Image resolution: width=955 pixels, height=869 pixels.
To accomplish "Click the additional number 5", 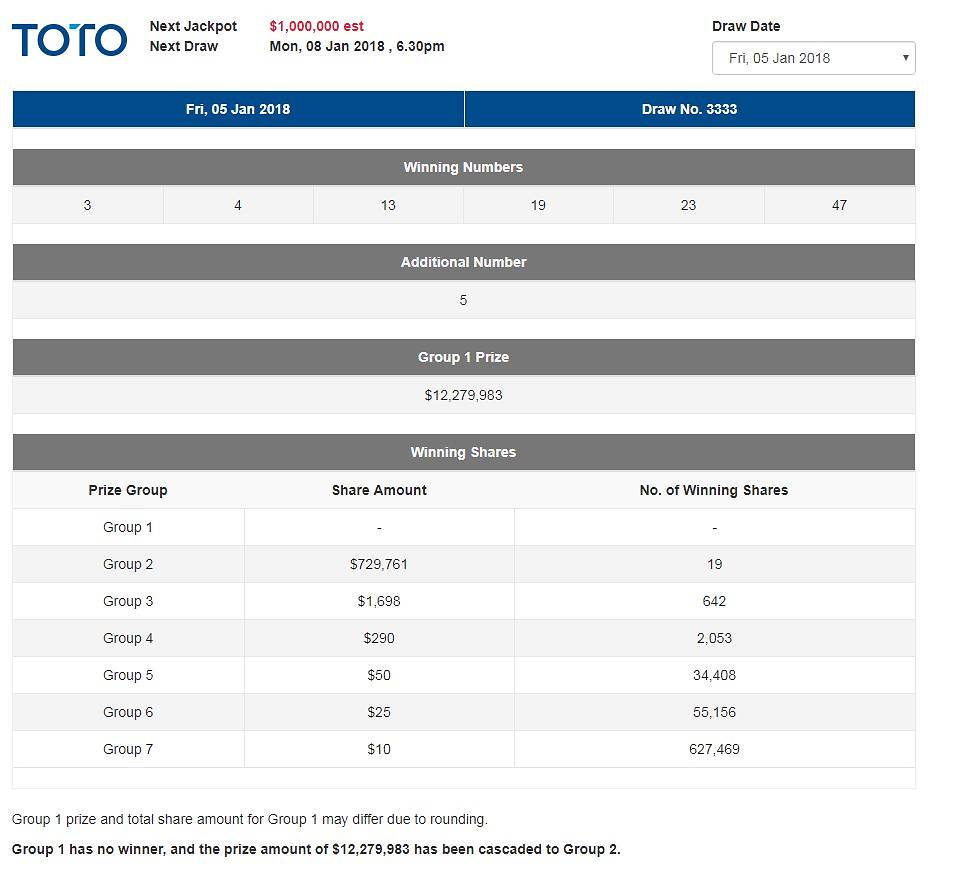I will [463, 300].
